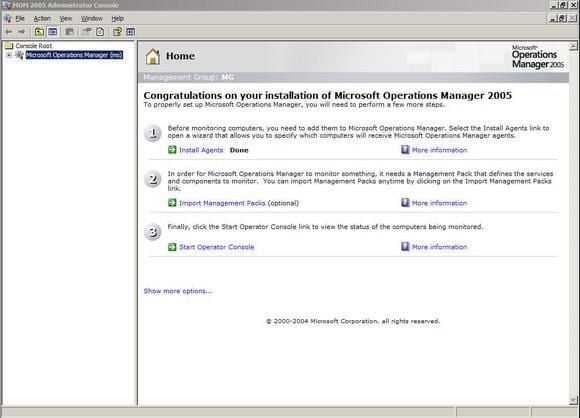Viewport: 580px width, 418px height.
Task: Open More information for Import Management Packs step
Action: (439, 203)
